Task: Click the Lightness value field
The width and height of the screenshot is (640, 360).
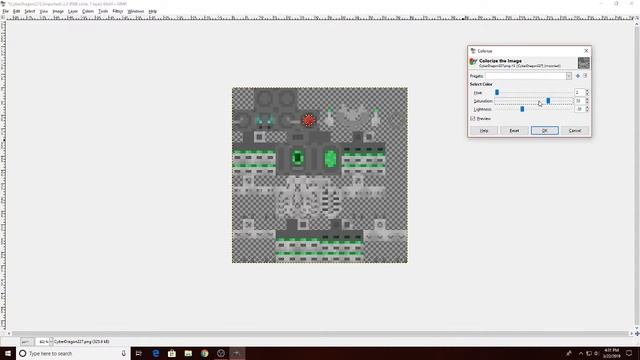Action: tap(579, 109)
